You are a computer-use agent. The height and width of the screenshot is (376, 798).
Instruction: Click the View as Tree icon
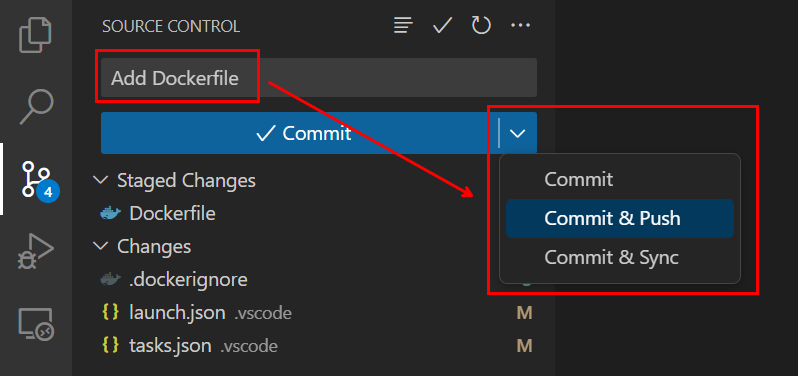tap(403, 25)
